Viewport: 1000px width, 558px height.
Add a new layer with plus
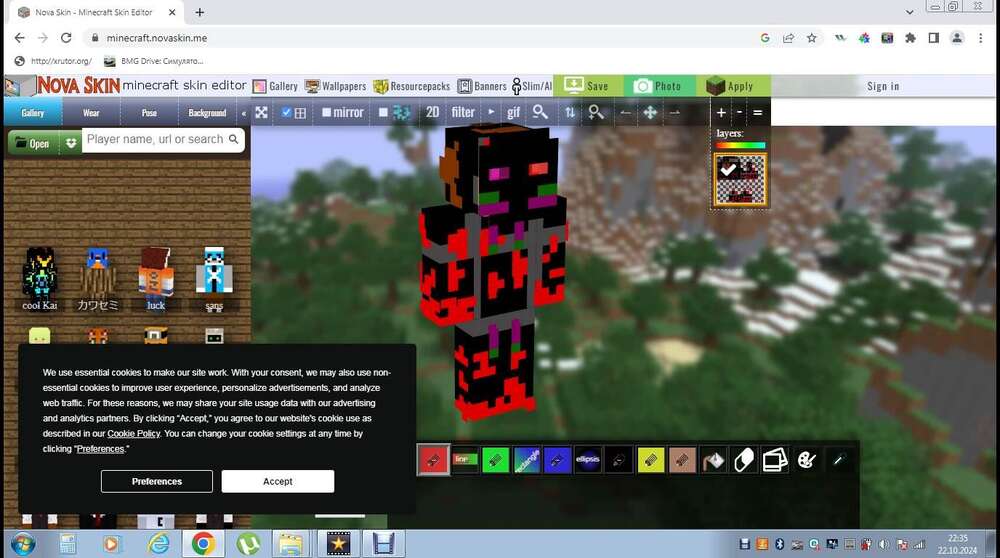pos(721,112)
